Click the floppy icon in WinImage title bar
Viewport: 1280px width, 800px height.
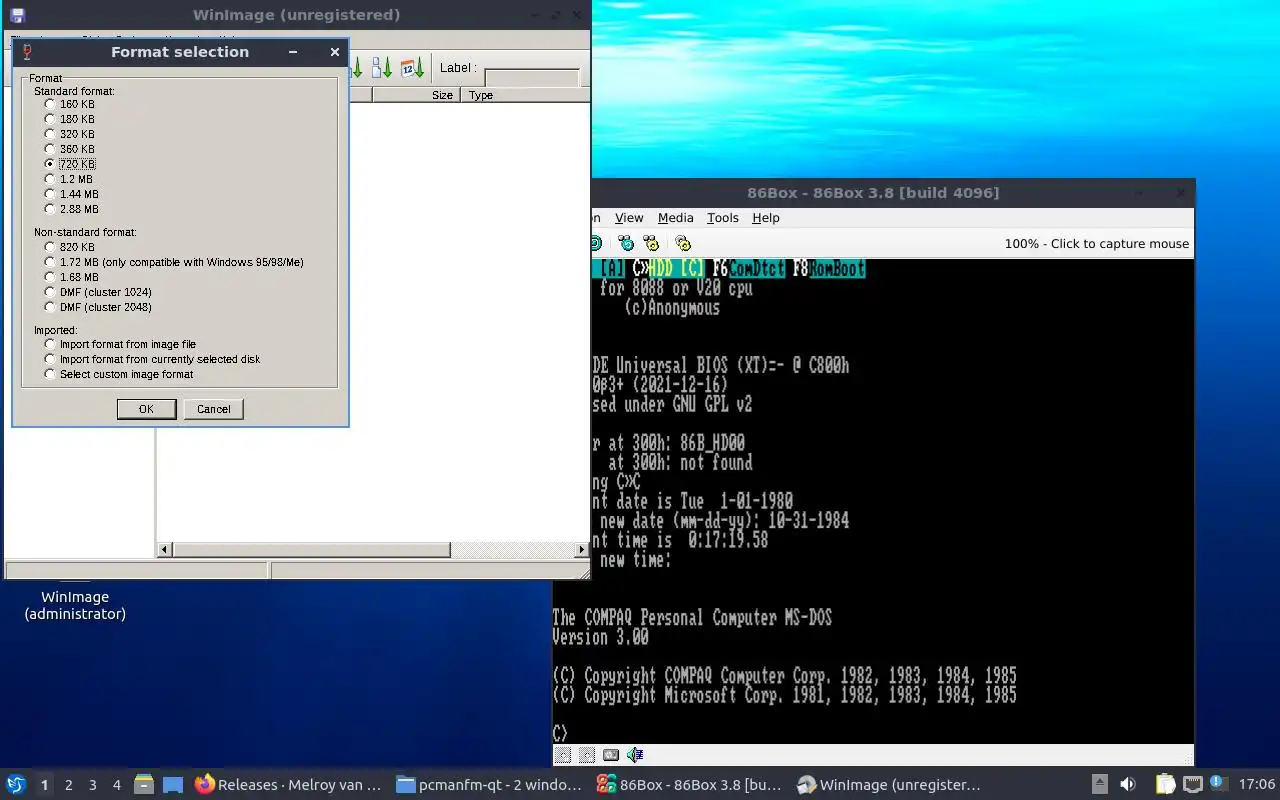click(x=17, y=15)
